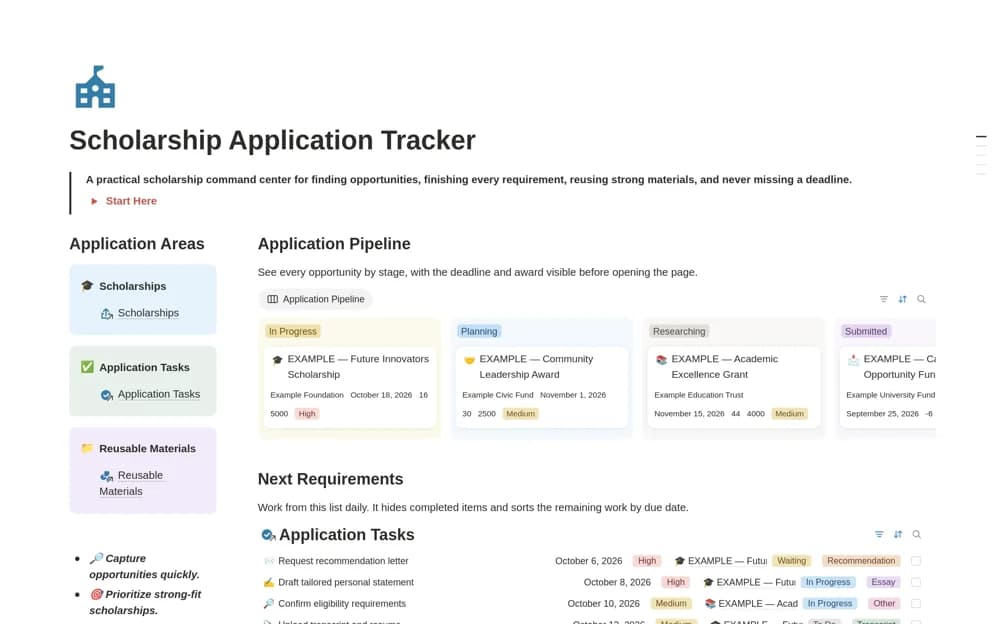Open EXAMPLE — Acad relation on eligibility row
This screenshot has height=624, width=1000.
tap(751, 604)
